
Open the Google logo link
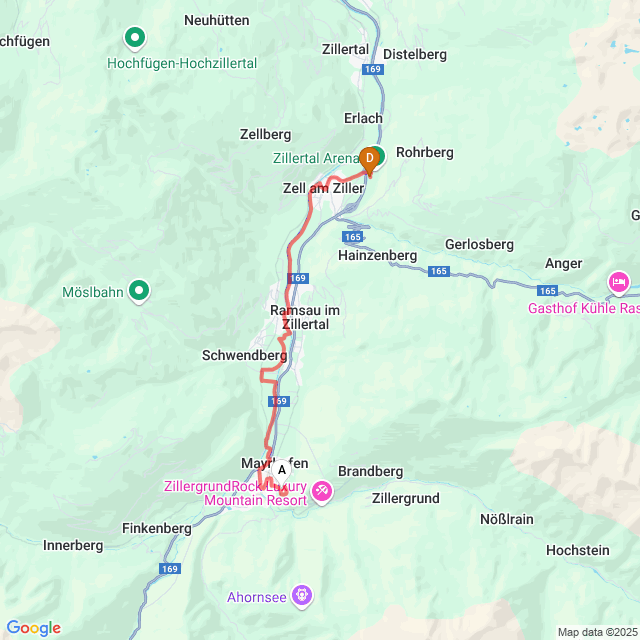(x=34, y=628)
